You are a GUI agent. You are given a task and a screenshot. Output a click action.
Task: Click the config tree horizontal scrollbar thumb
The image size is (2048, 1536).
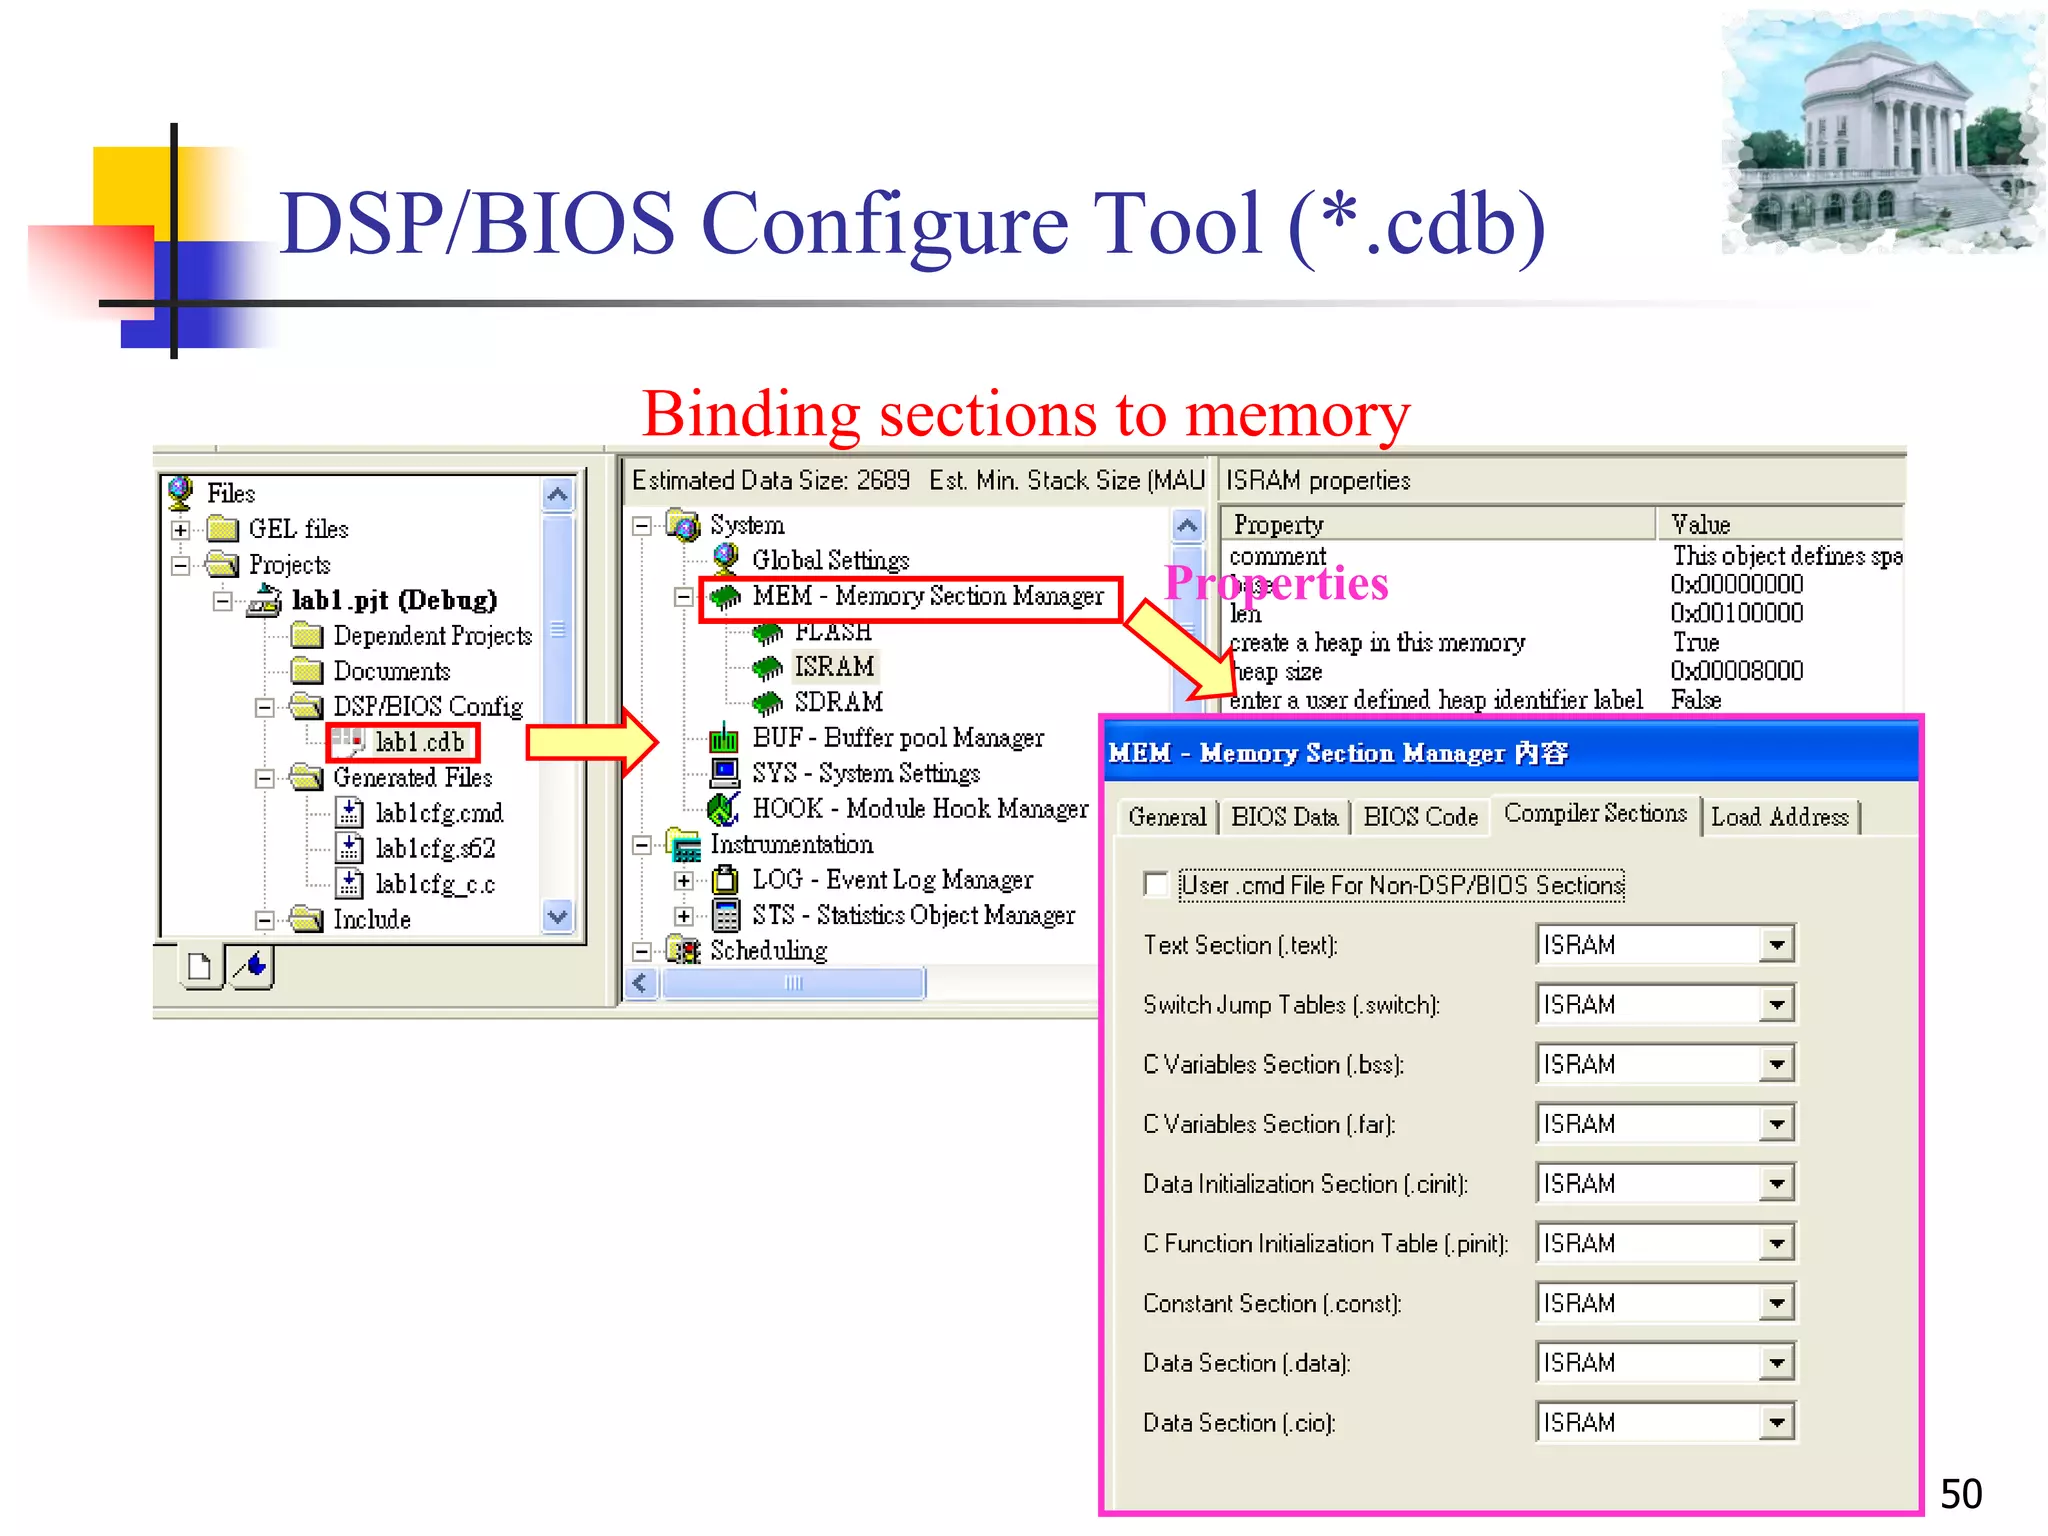793,983
